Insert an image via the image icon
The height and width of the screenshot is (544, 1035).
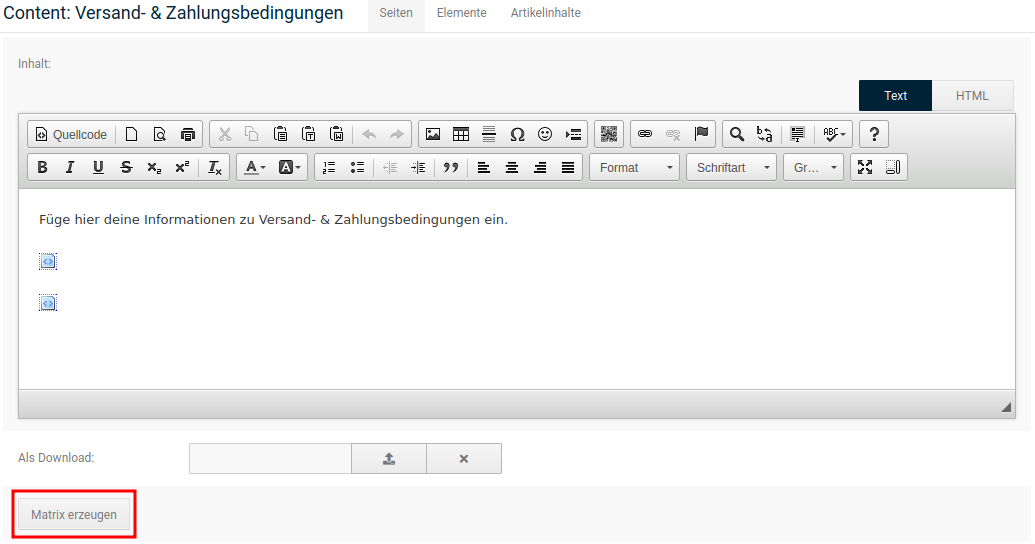[433, 135]
